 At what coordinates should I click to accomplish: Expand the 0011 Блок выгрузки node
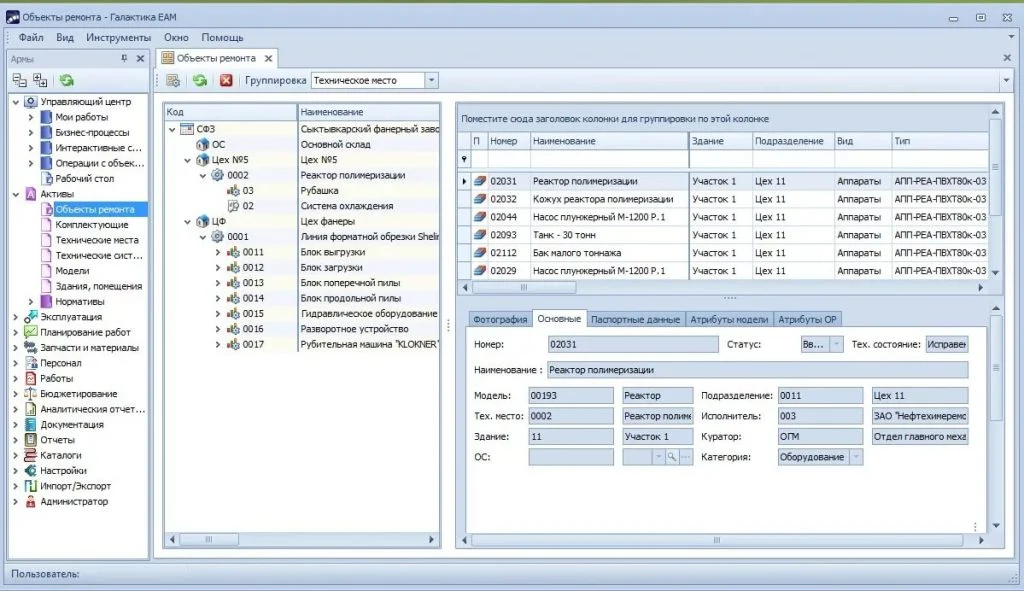218,252
